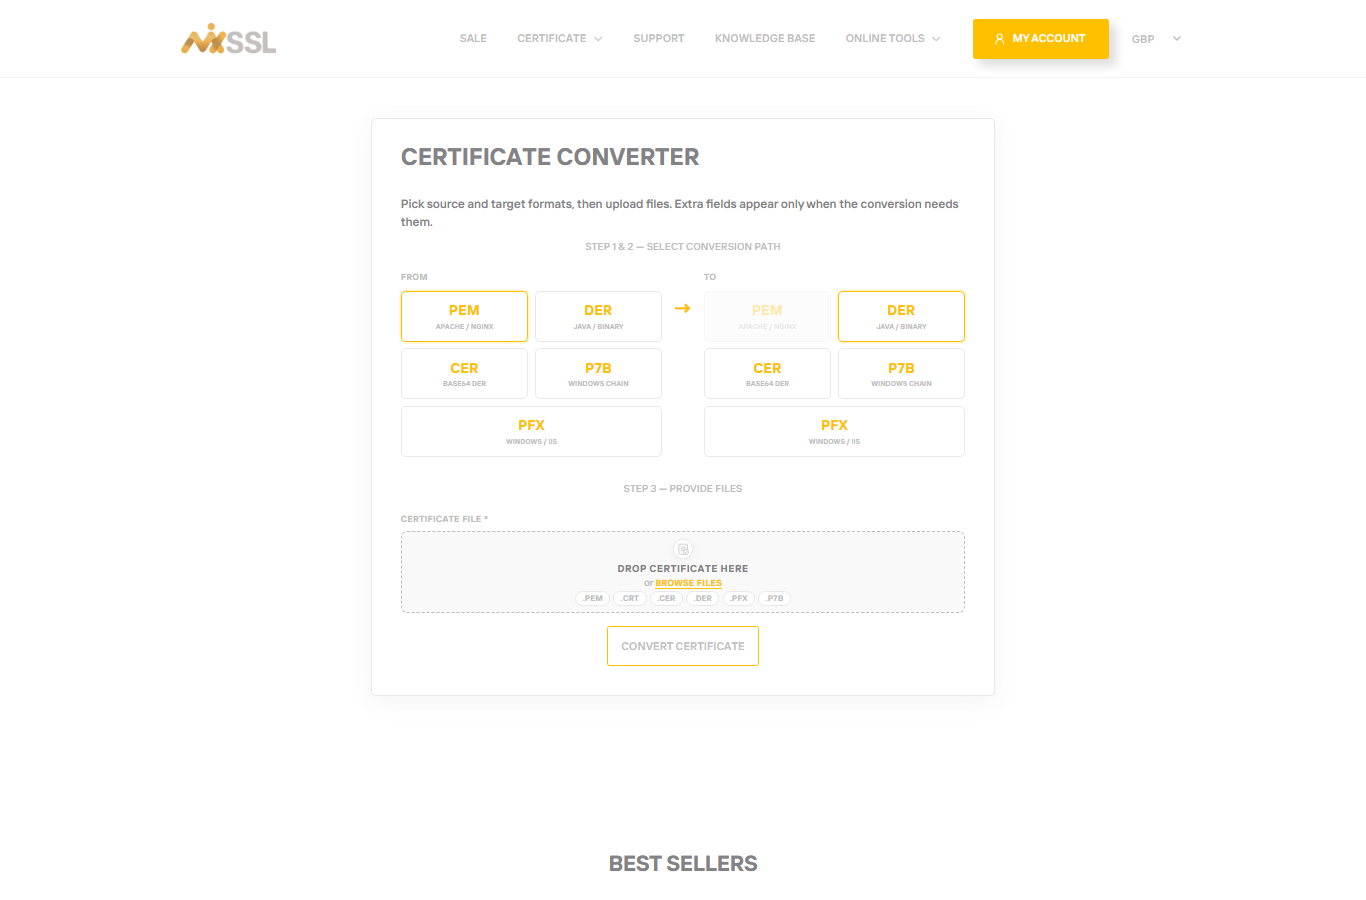Go to Support page
The image size is (1366, 900).
pyautogui.click(x=659, y=38)
